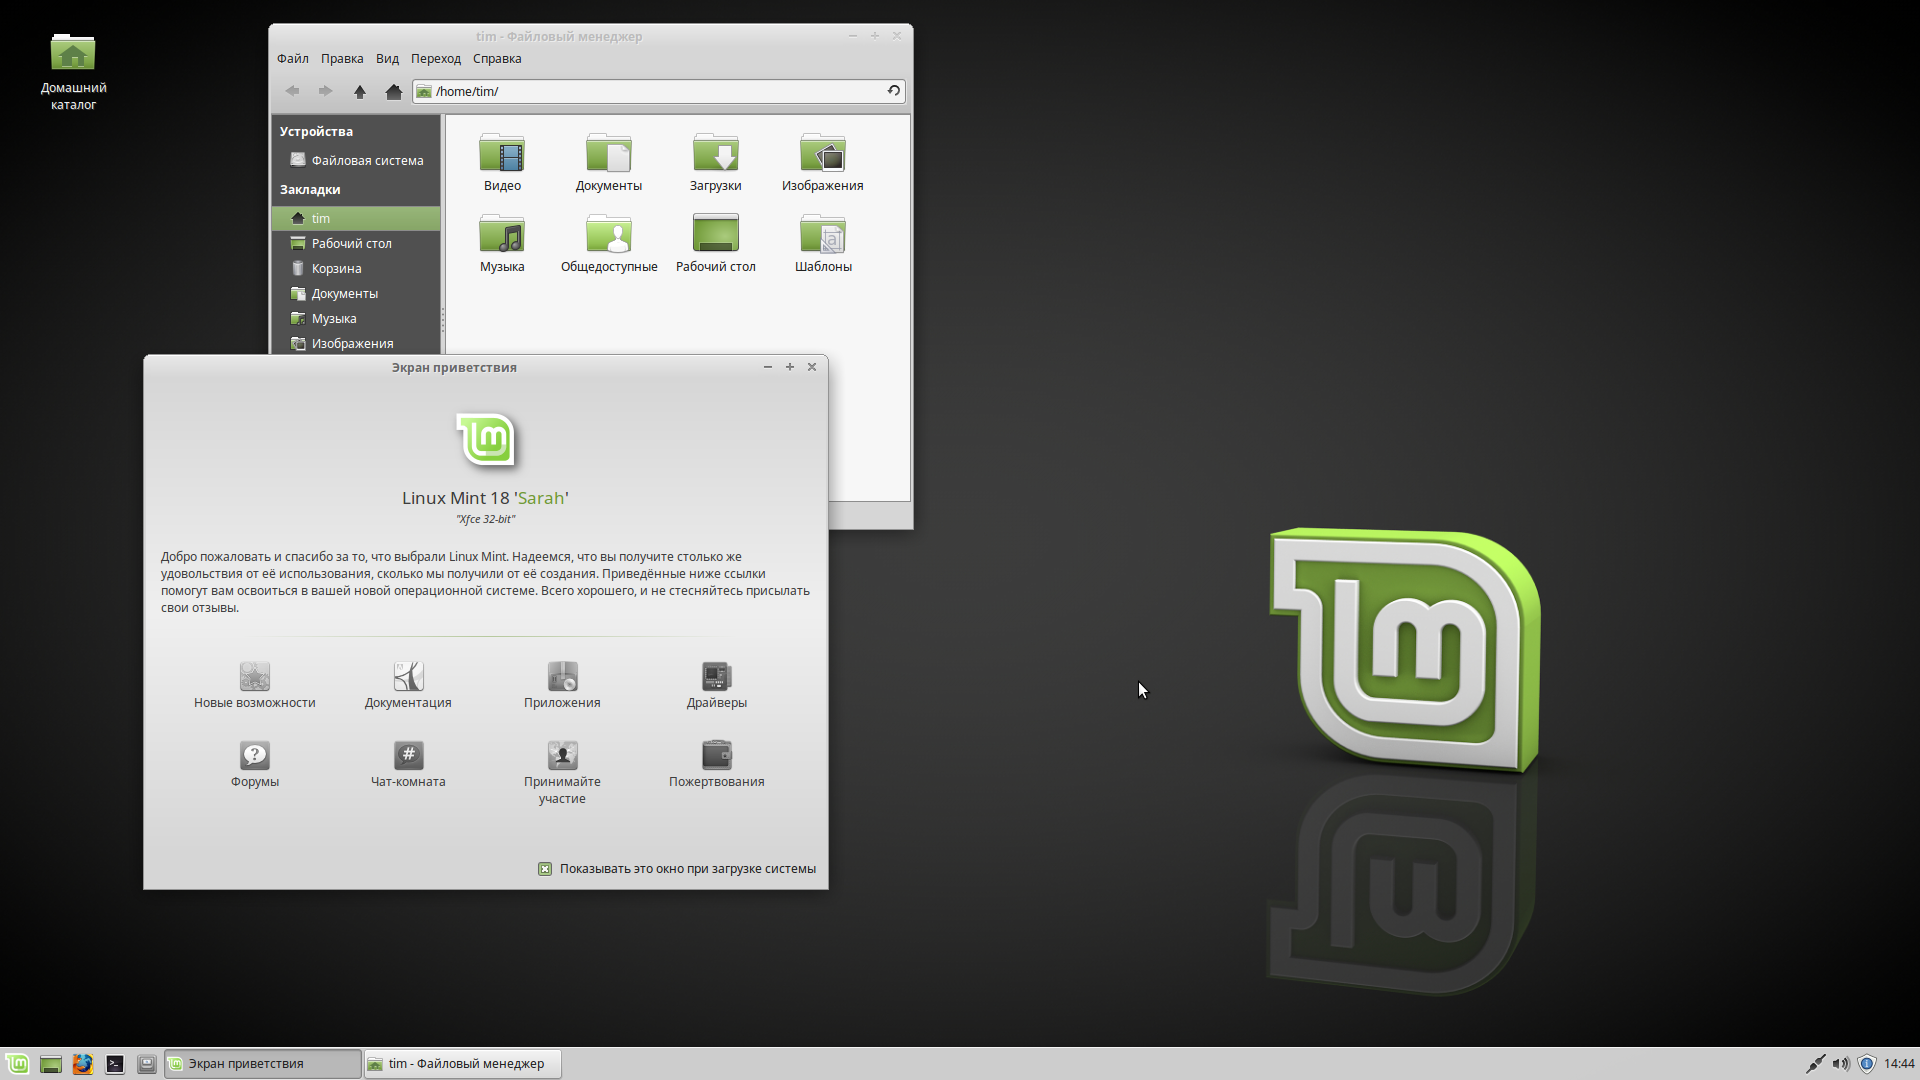Click the volume icon in system tray
1920x1080 pixels.
click(x=1841, y=1064)
